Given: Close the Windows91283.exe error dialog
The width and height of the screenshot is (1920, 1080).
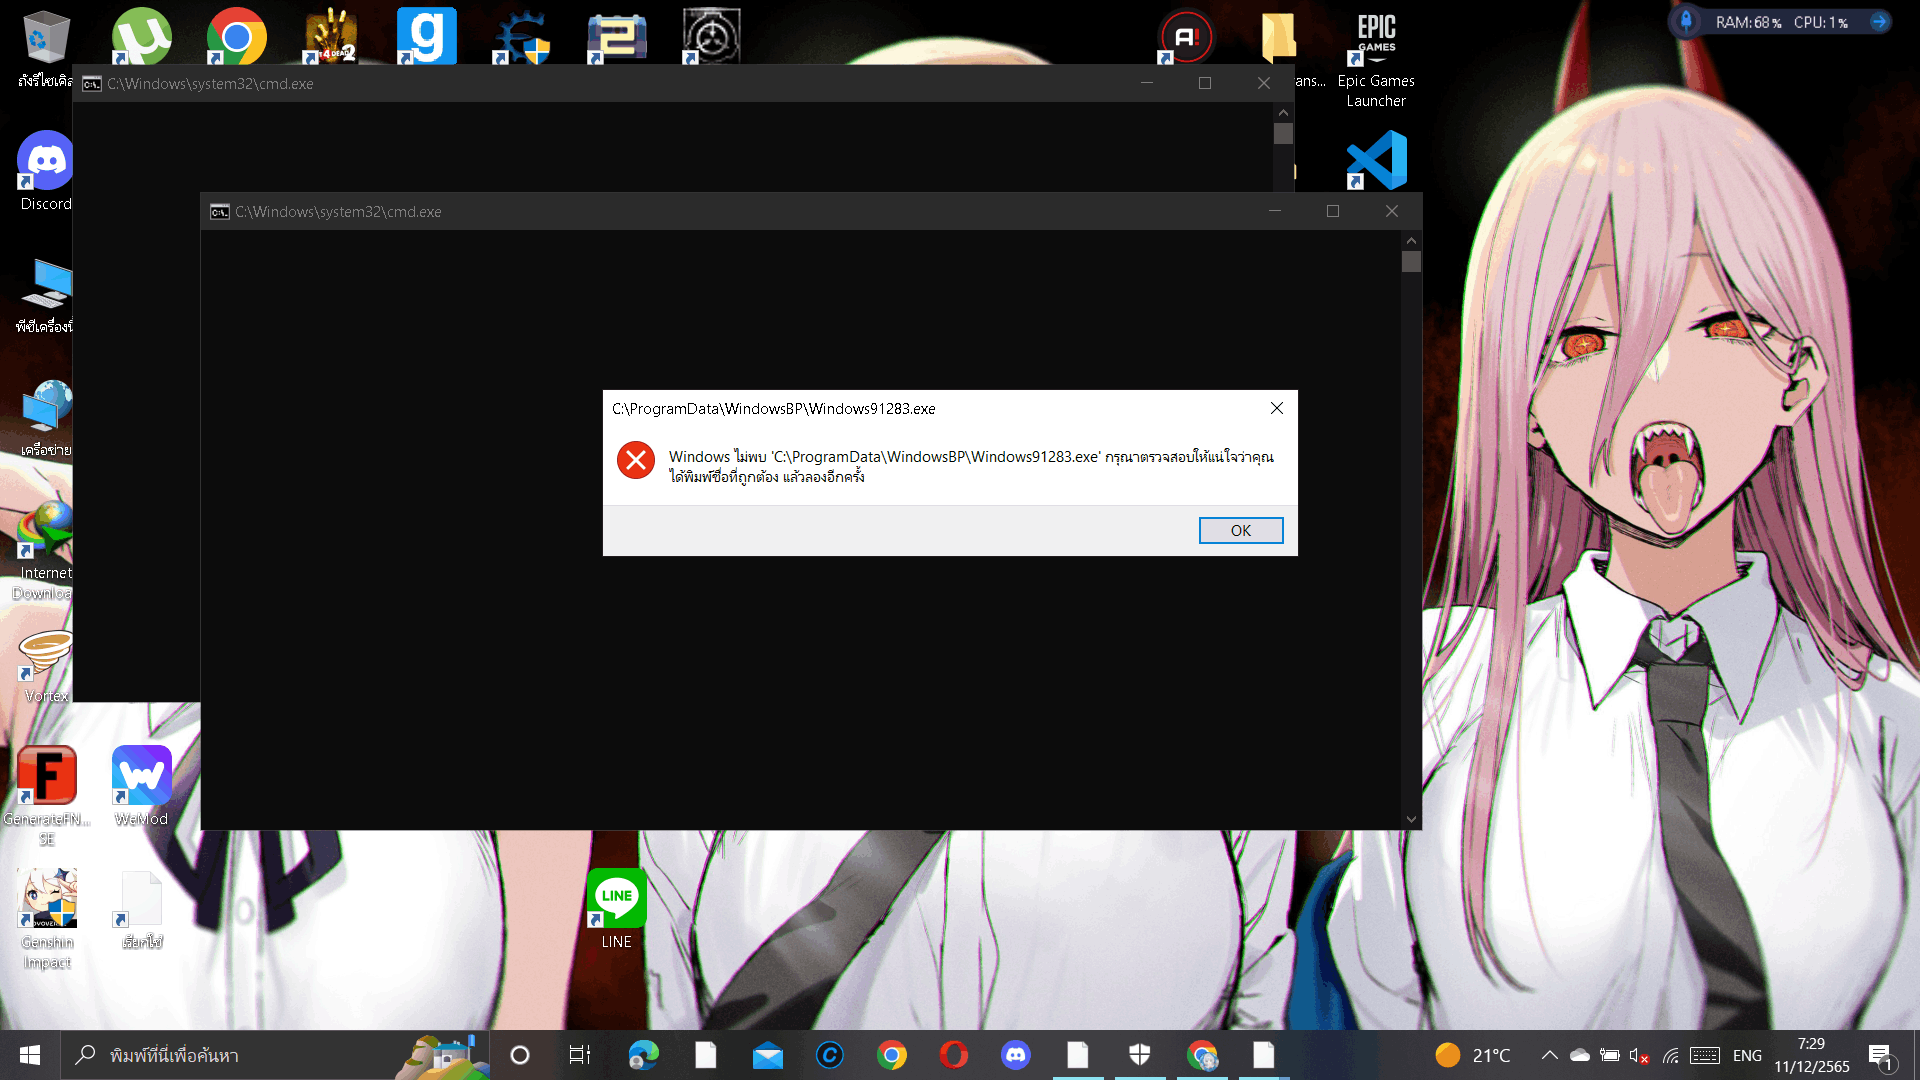Looking at the screenshot, I should point(1276,408).
